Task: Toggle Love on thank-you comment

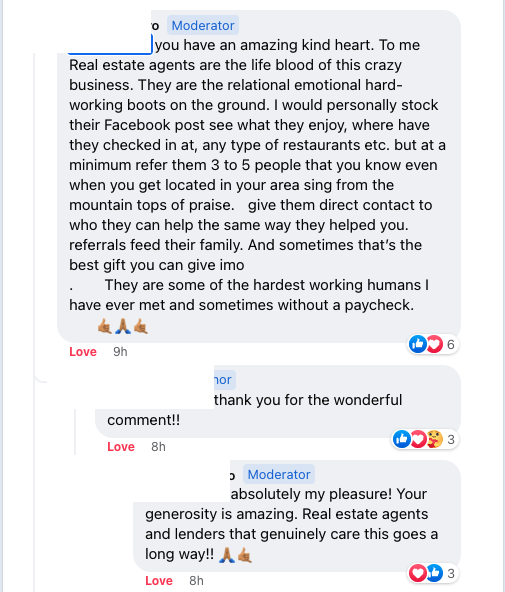Action: pos(121,447)
